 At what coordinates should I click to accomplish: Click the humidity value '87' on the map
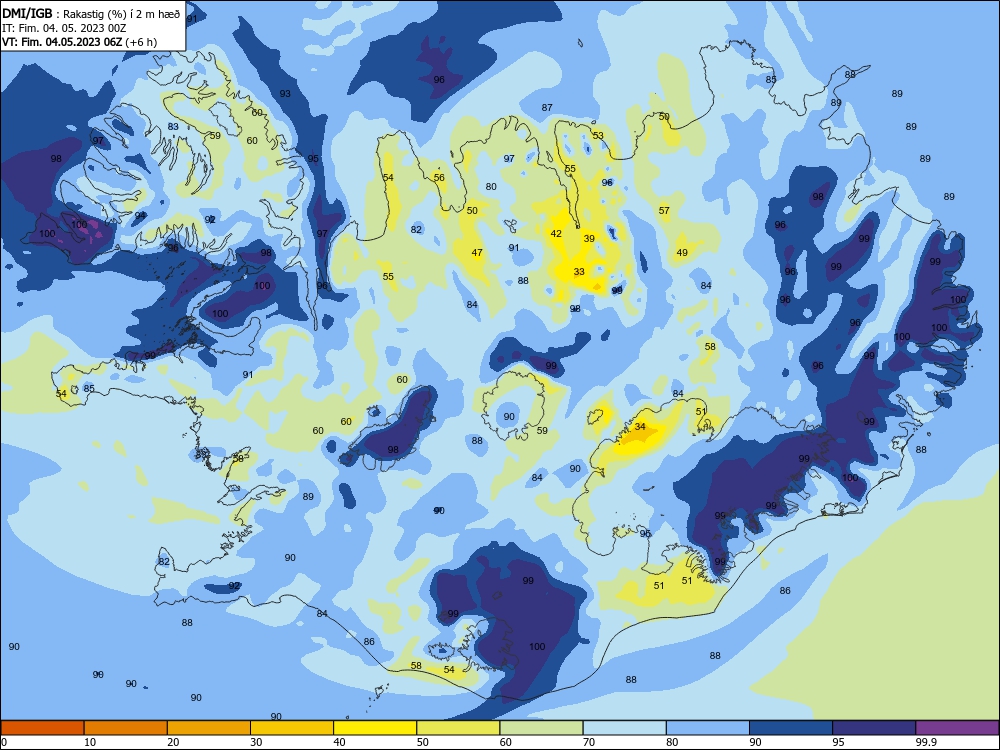pyautogui.click(x=547, y=108)
